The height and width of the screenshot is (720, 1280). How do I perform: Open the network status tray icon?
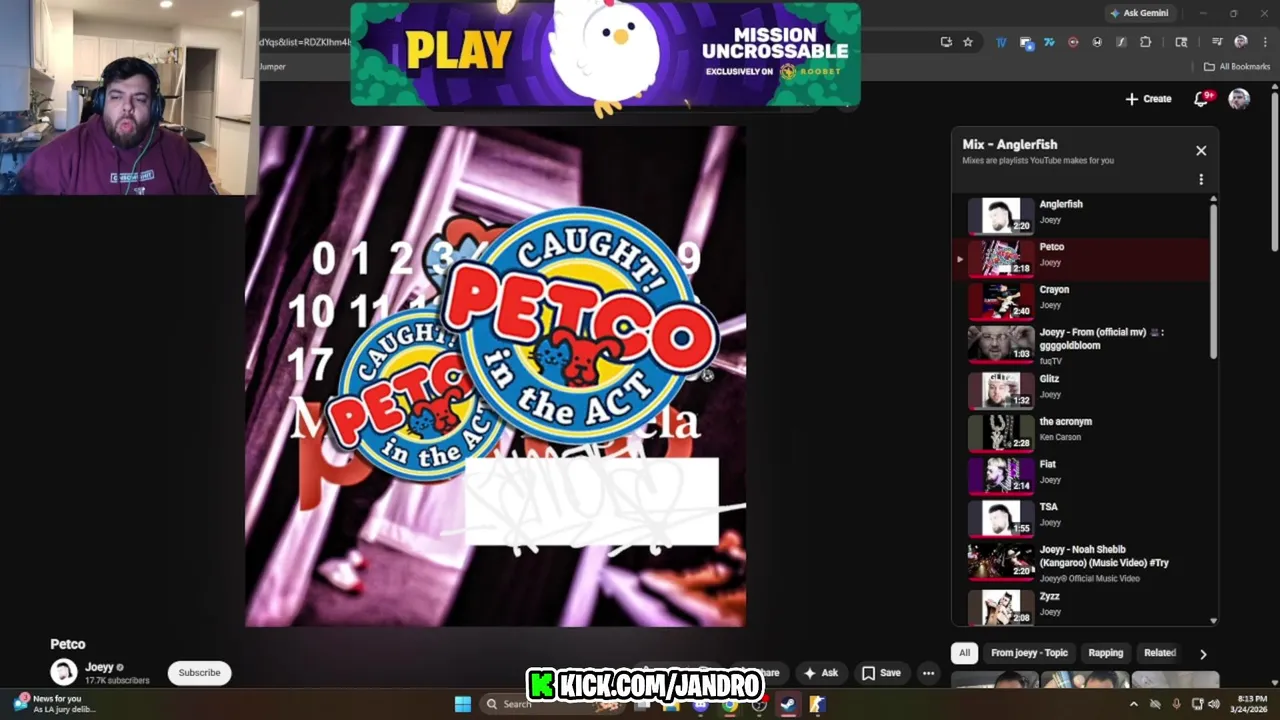(1198, 704)
